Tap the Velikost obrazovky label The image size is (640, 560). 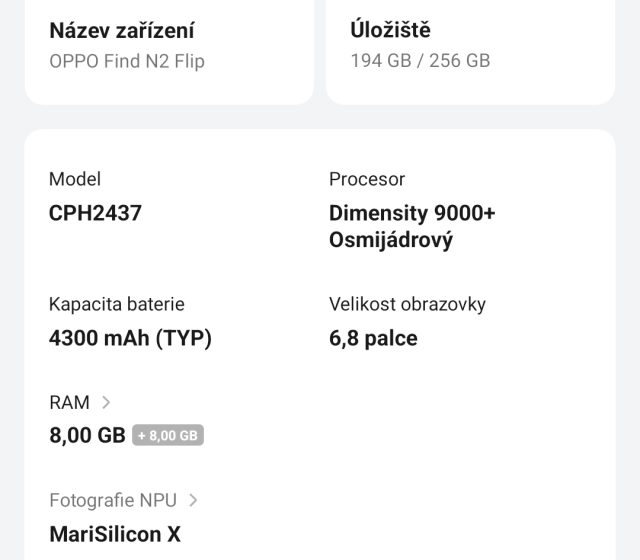click(x=407, y=304)
